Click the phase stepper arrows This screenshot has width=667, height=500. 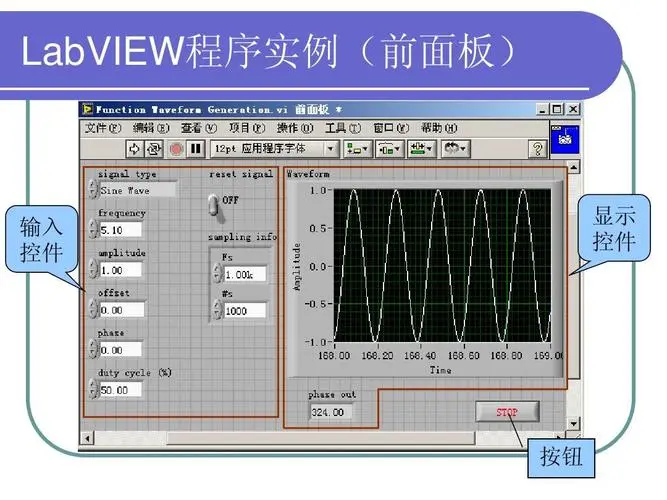point(93,349)
